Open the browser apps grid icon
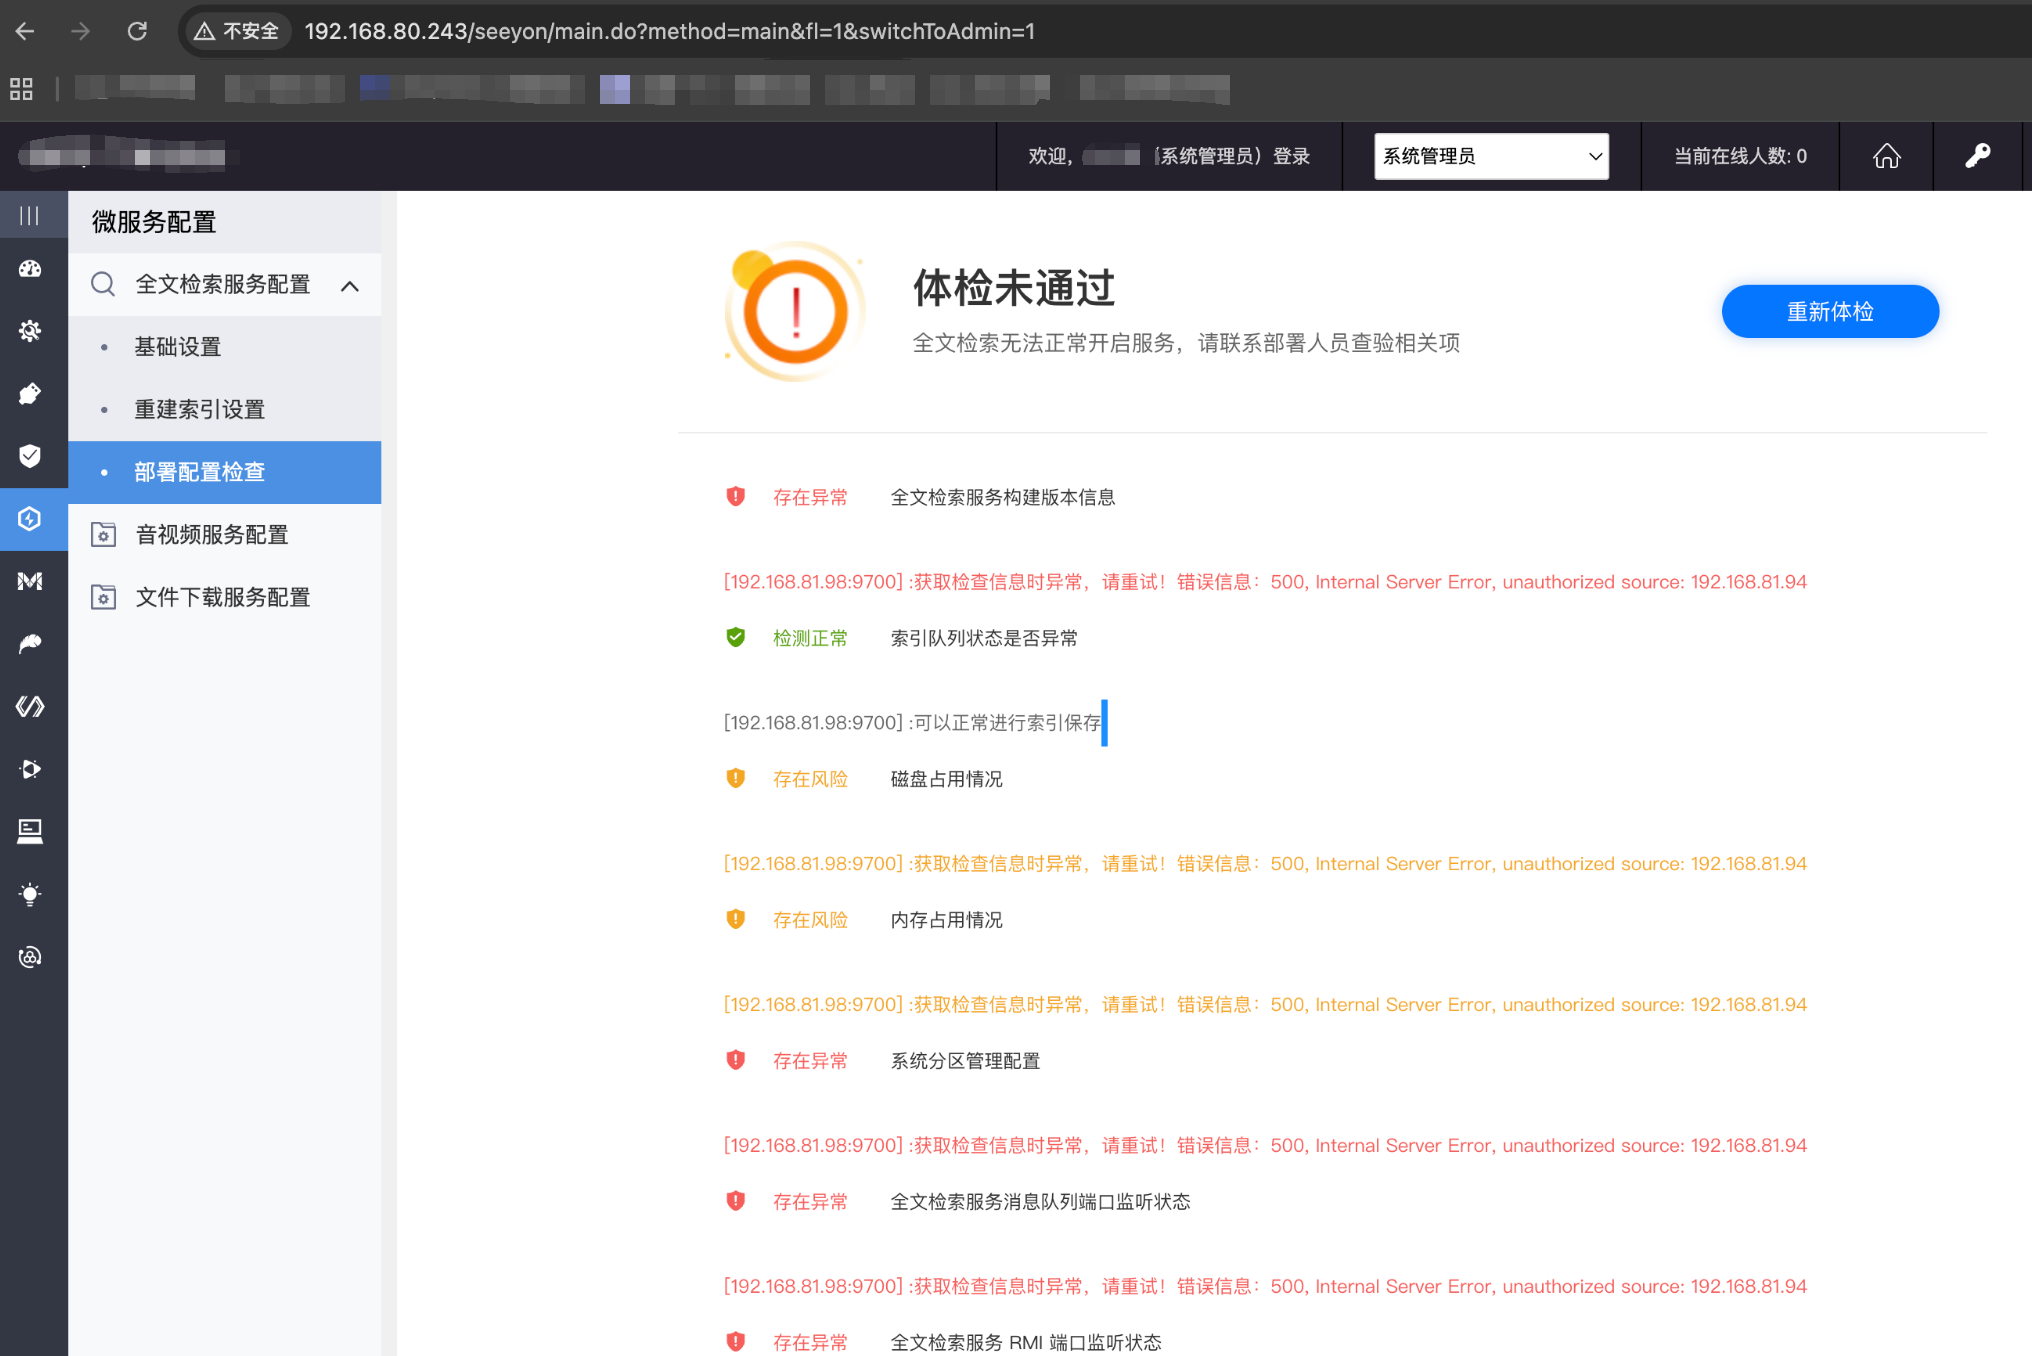 (x=21, y=89)
